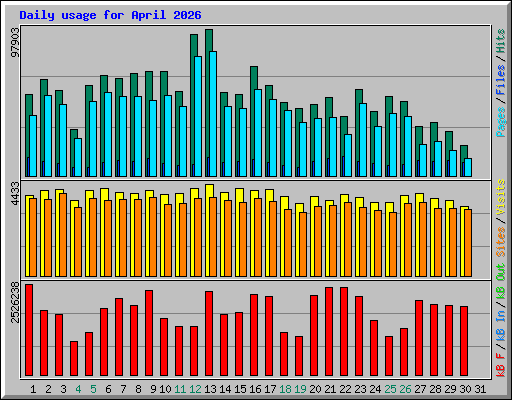The height and width of the screenshot is (400, 512).
Task: Click the yellow 'Visits' legend label
Action: point(501,197)
